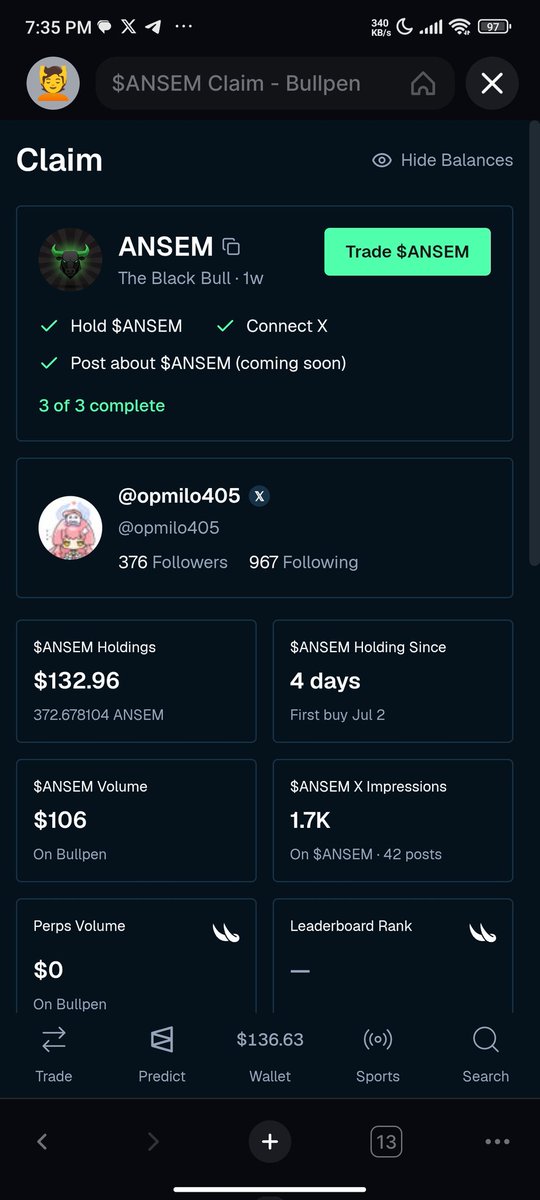Tap the X badge next to @opmilo405
Screen dimensions: 540x1200
260,496
